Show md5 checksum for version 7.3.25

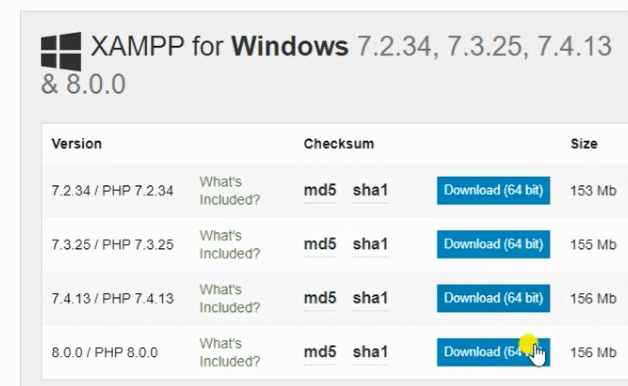coord(320,244)
